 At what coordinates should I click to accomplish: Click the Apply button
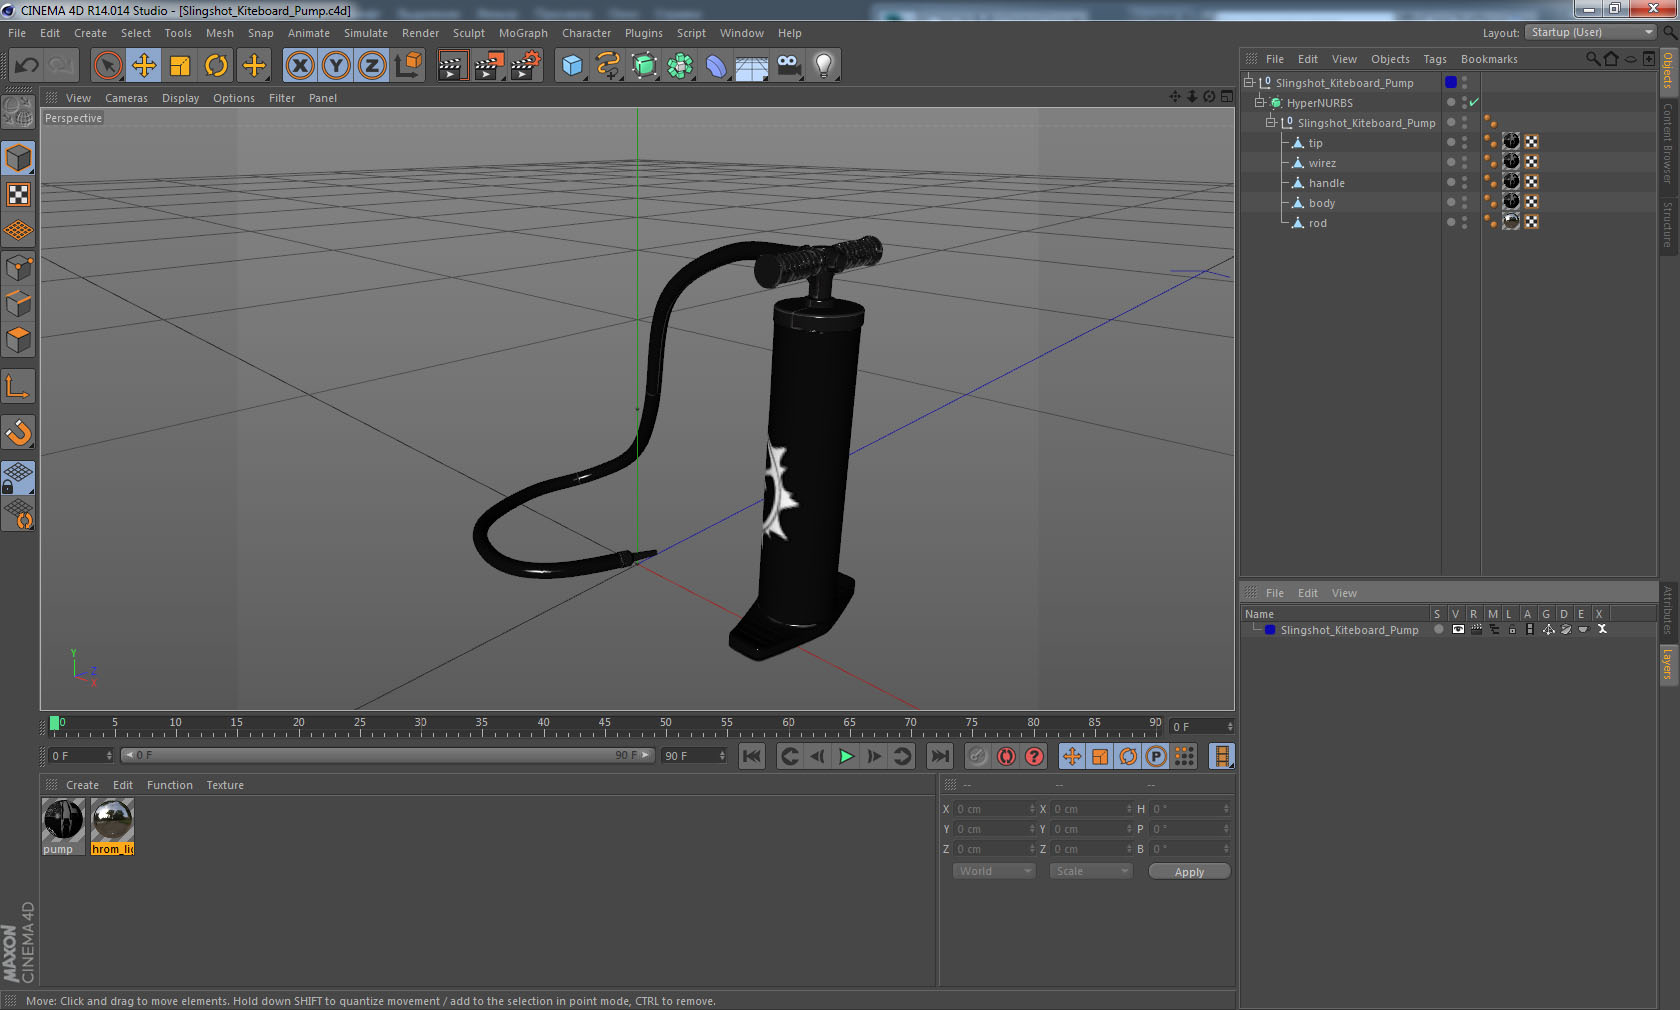click(1189, 872)
